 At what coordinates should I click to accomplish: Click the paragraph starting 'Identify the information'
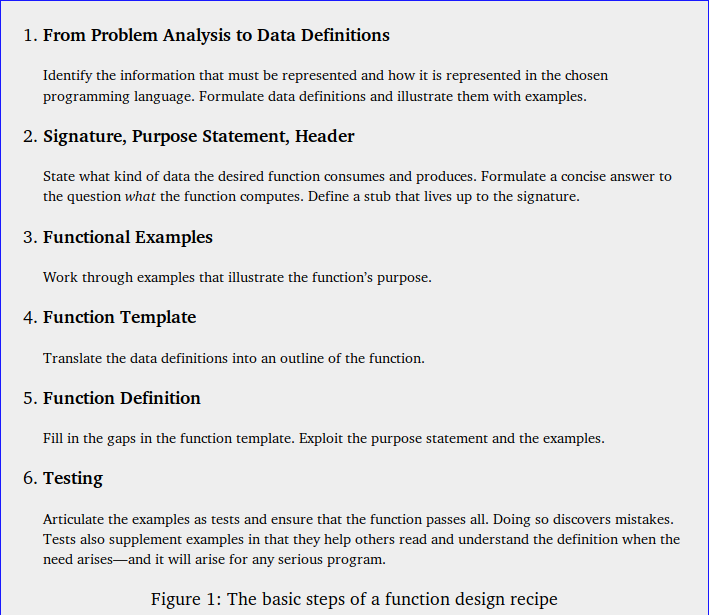click(x=325, y=86)
